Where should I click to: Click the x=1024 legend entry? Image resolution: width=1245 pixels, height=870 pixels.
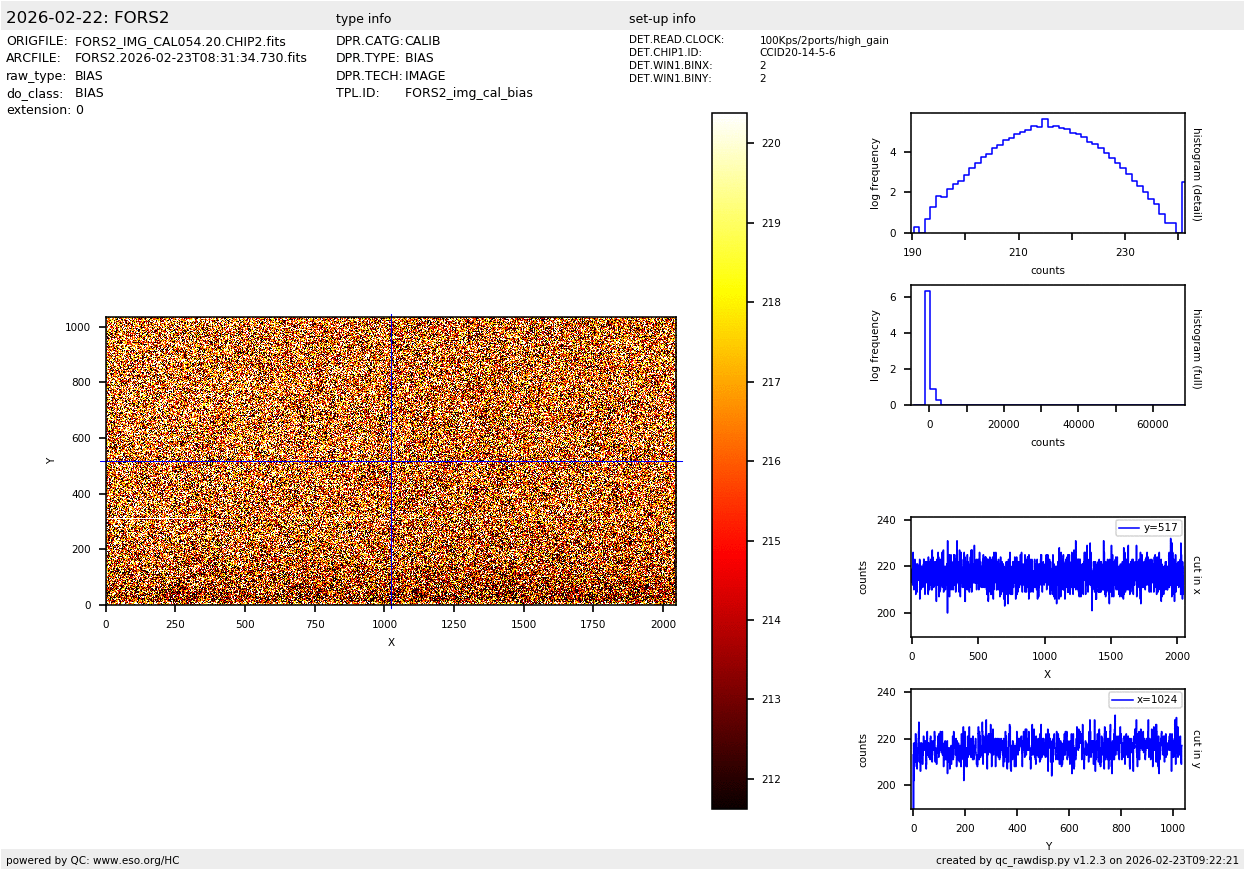(1144, 700)
